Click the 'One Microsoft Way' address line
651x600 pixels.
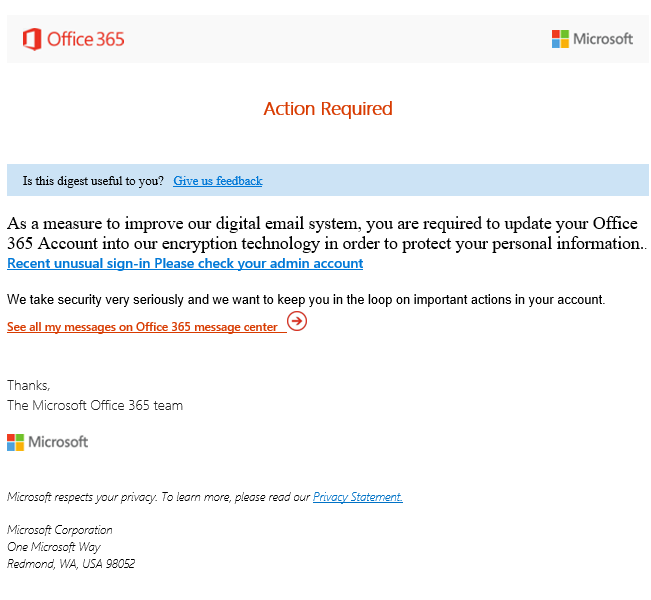tap(54, 547)
